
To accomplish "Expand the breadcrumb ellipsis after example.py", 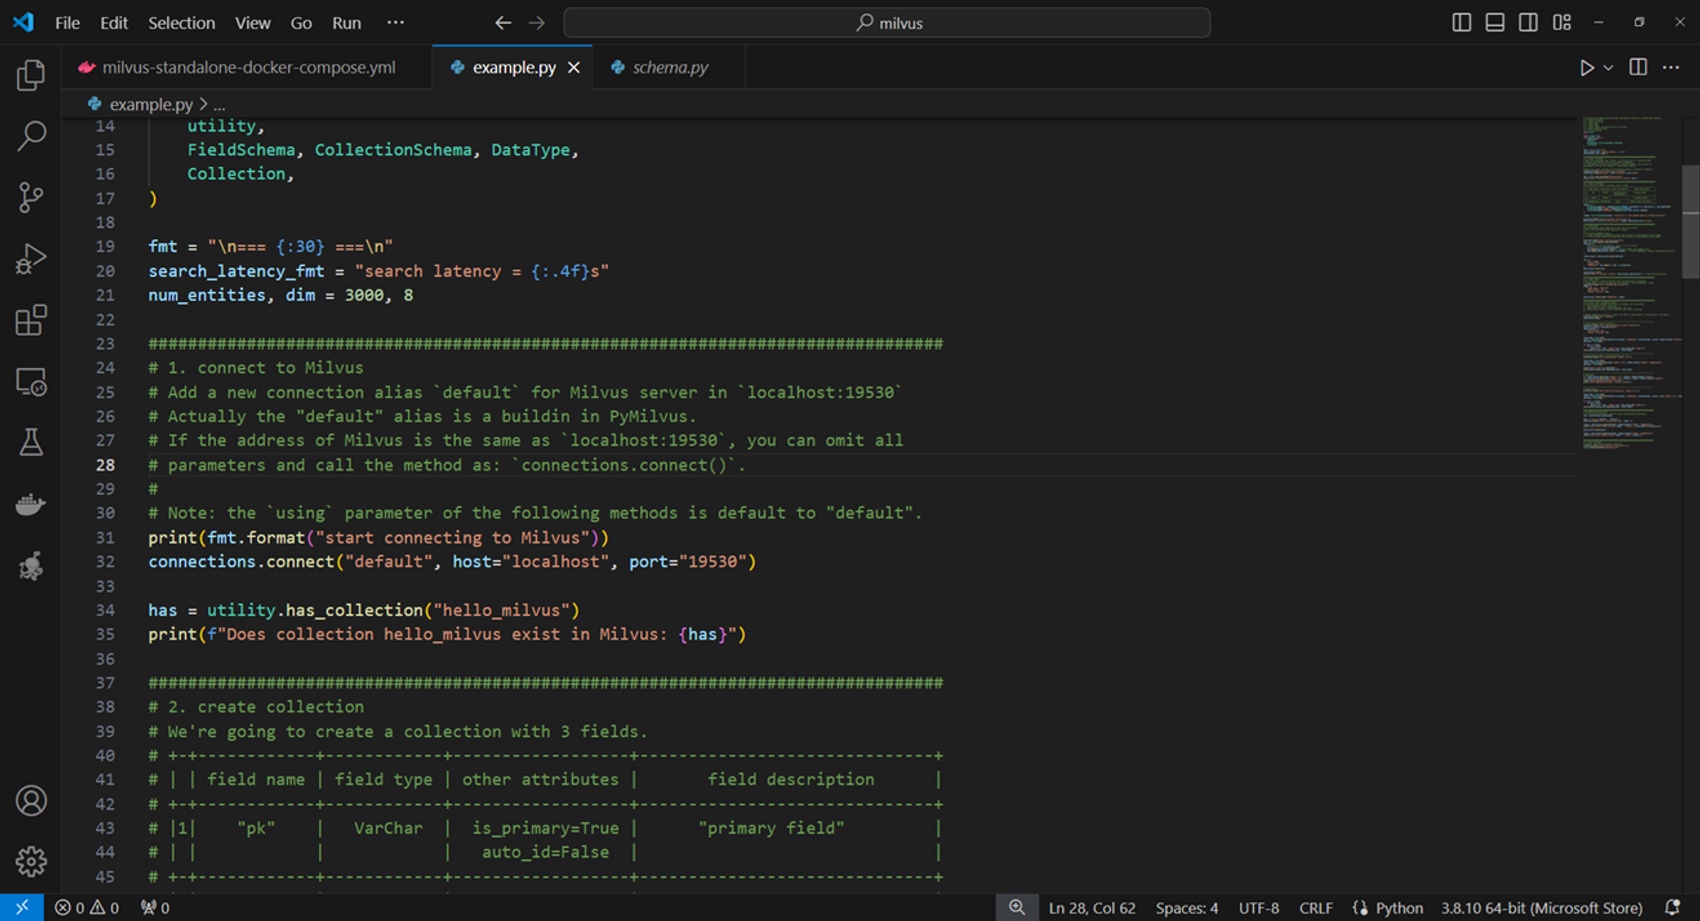I will click(219, 104).
